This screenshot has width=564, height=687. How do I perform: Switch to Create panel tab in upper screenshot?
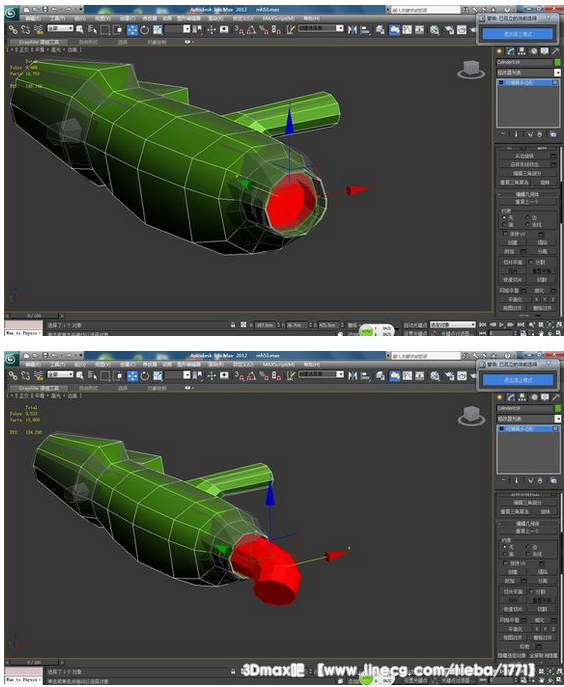[x=500, y=51]
